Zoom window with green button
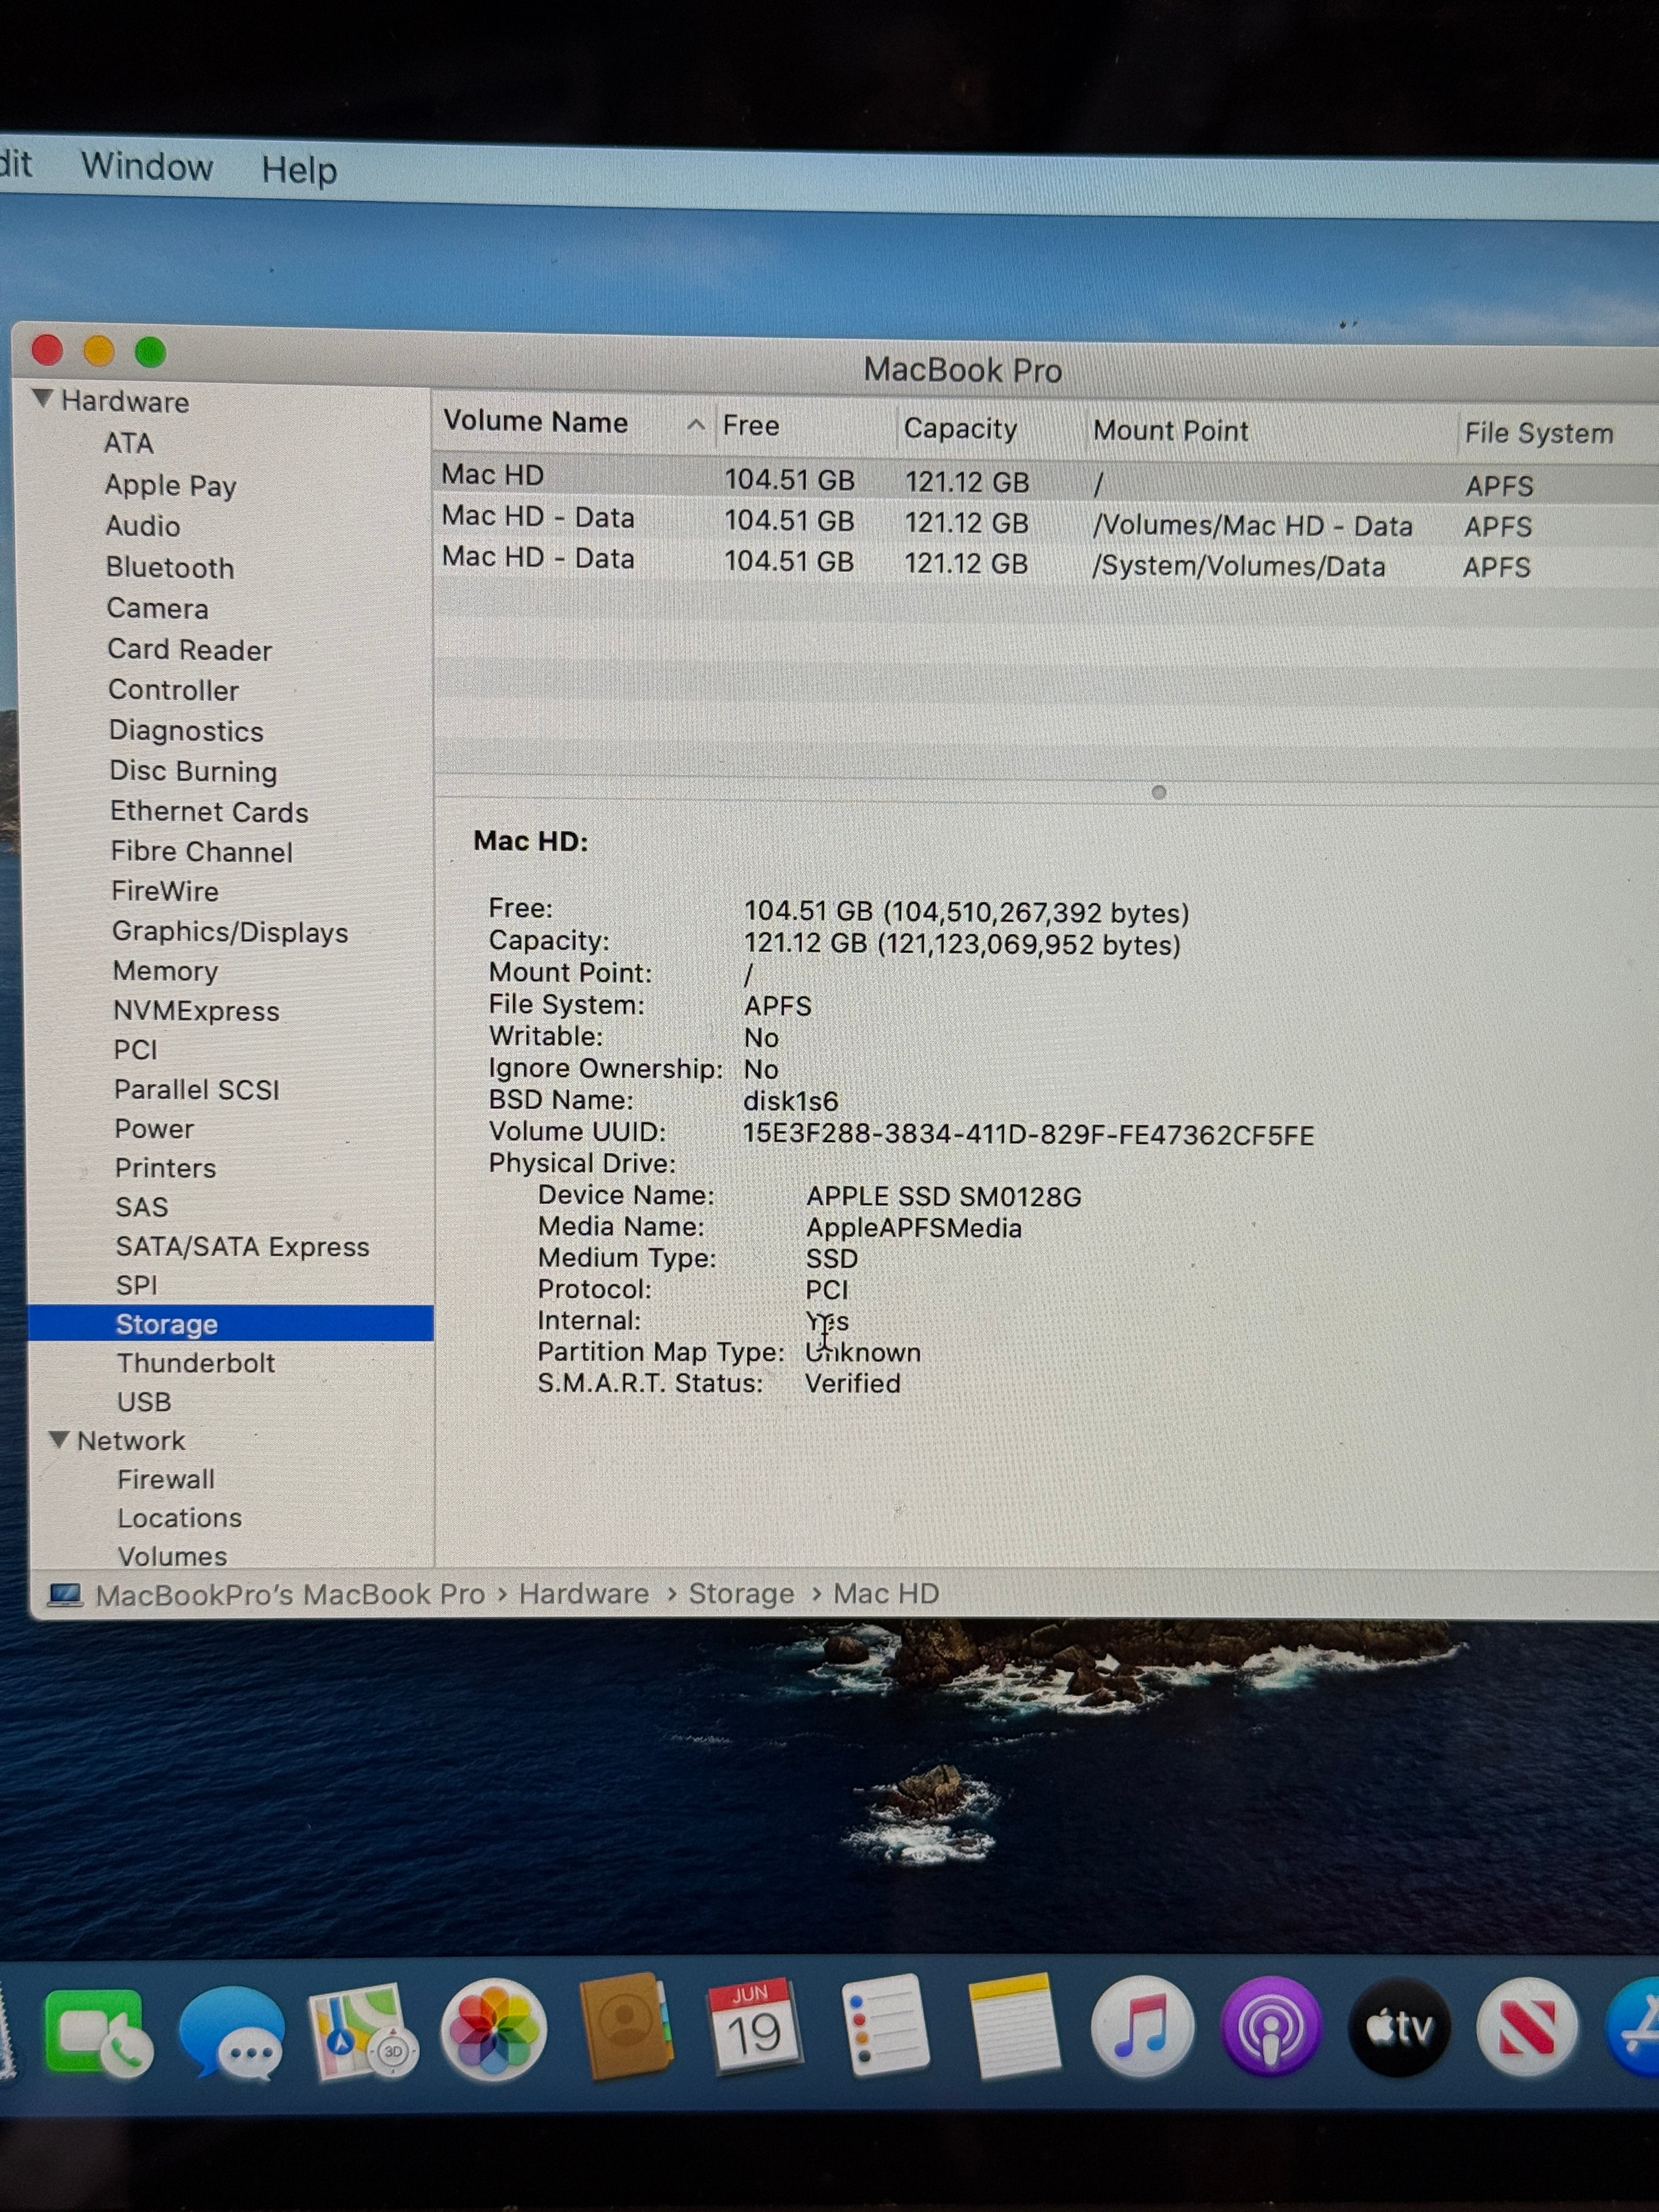 (x=150, y=352)
